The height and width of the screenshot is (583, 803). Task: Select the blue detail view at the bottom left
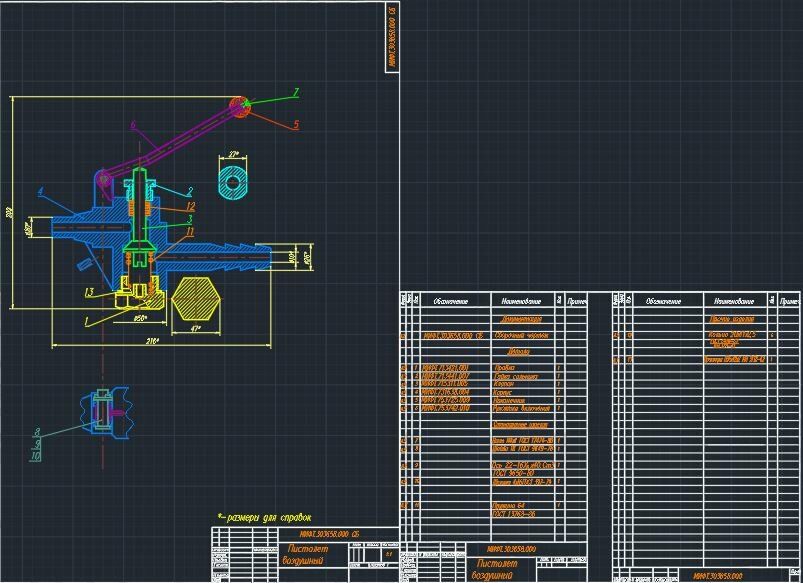point(106,413)
